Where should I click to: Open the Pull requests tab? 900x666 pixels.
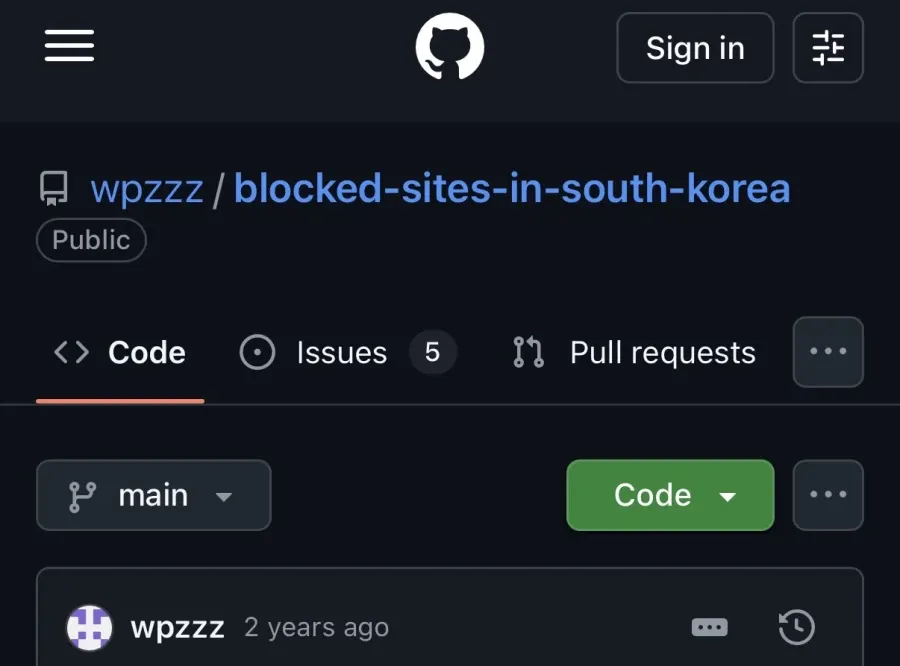634,352
